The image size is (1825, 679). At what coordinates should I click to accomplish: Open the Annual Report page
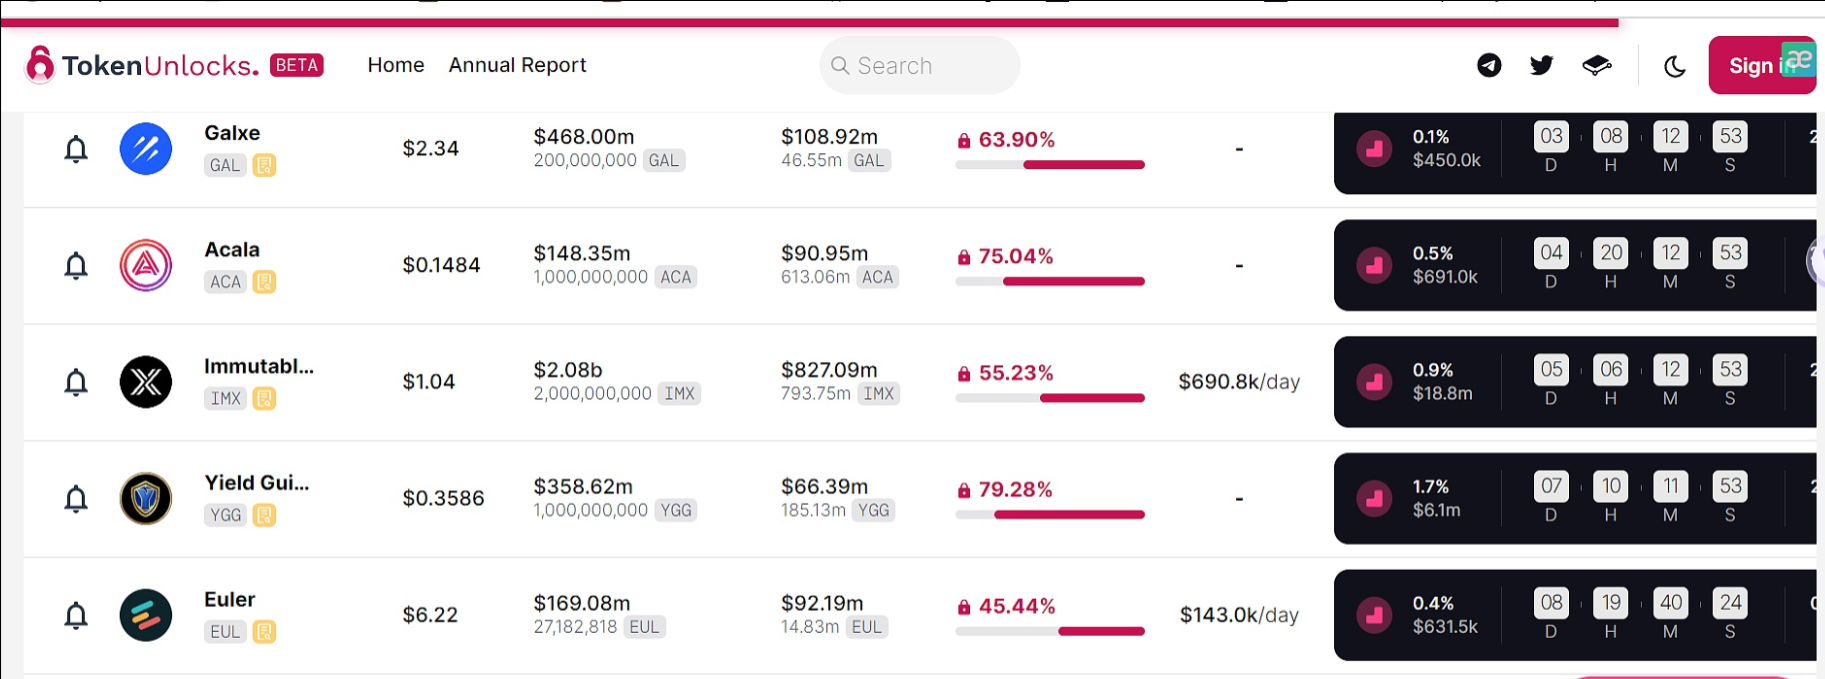[x=517, y=65]
